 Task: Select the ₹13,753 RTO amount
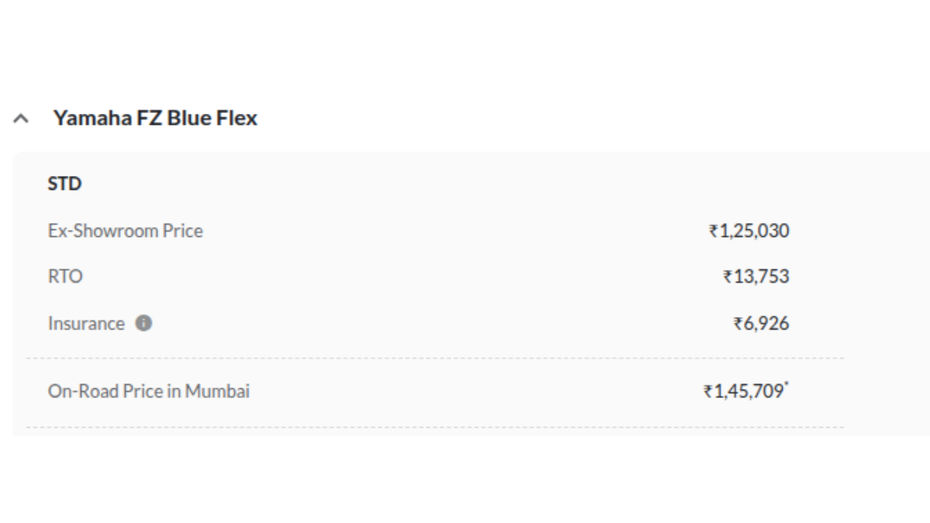click(x=756, y=276)
